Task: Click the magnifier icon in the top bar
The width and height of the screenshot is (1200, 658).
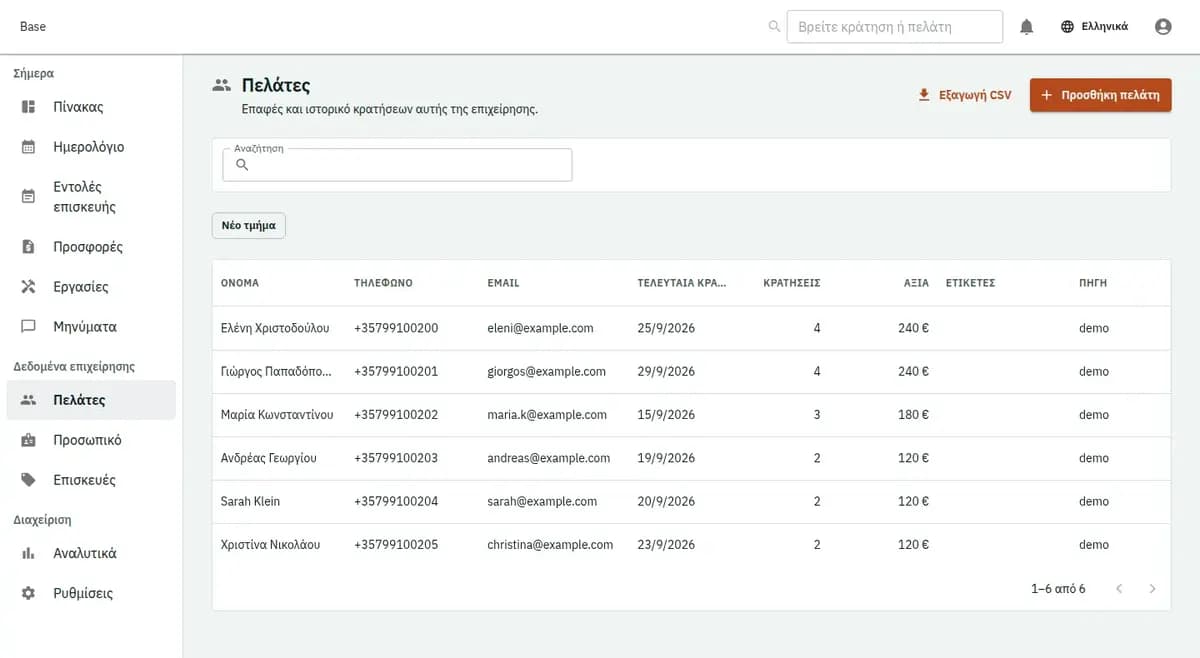Action: [774, 27]
